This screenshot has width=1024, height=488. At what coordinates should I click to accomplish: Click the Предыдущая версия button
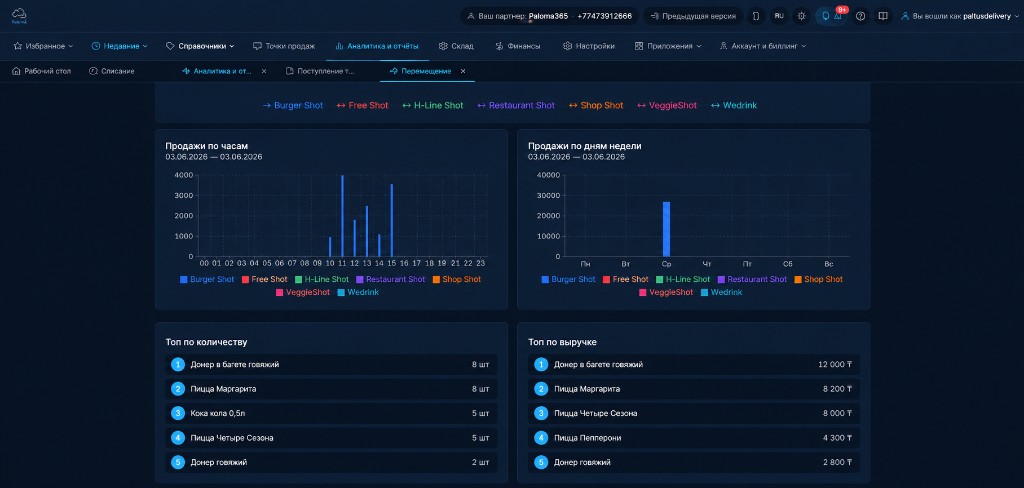pyautogui.click(x=692, y=16)
